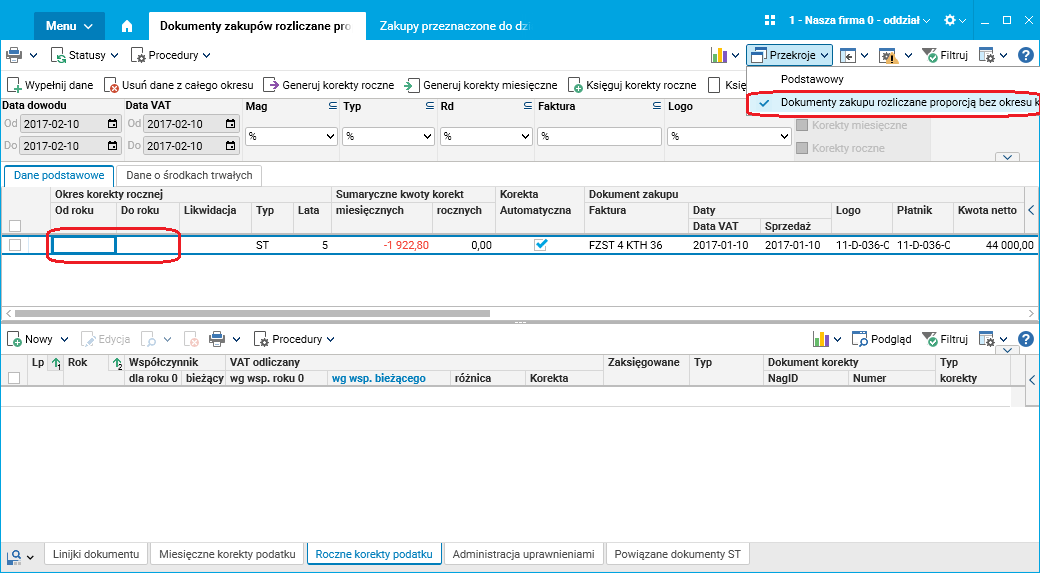Click upper Filtruj button

945,55
